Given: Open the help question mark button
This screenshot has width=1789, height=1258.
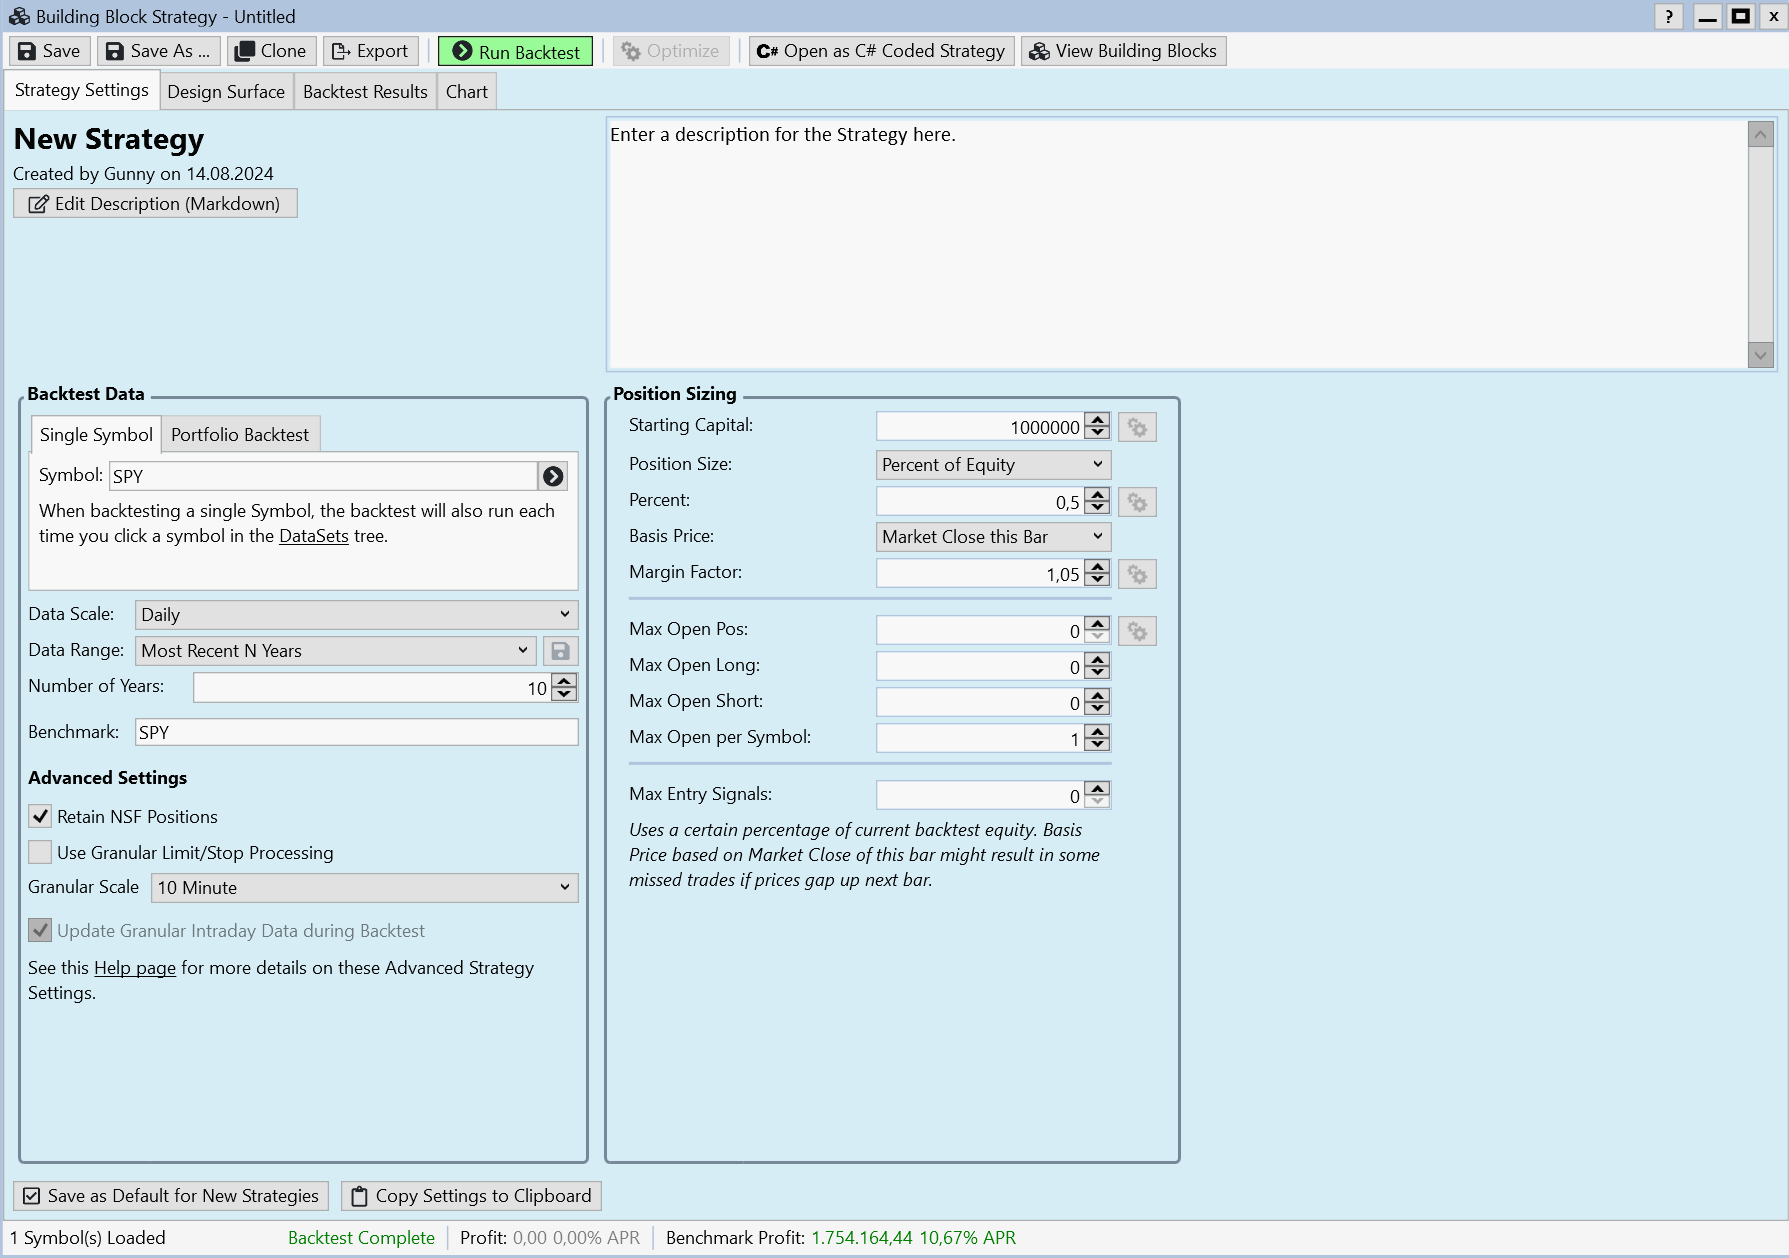Looking at the screenshot, I should click(x=1668, y=16).
